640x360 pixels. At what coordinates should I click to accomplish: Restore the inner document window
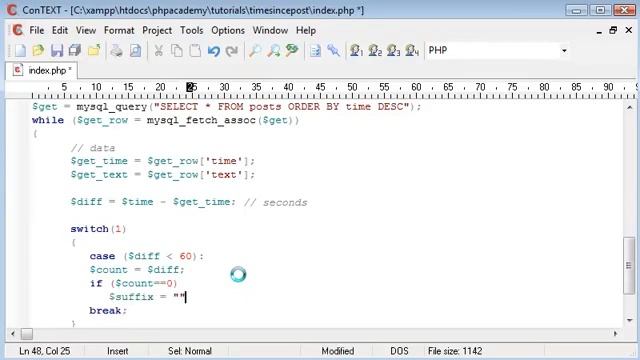[x=613, y=30]
